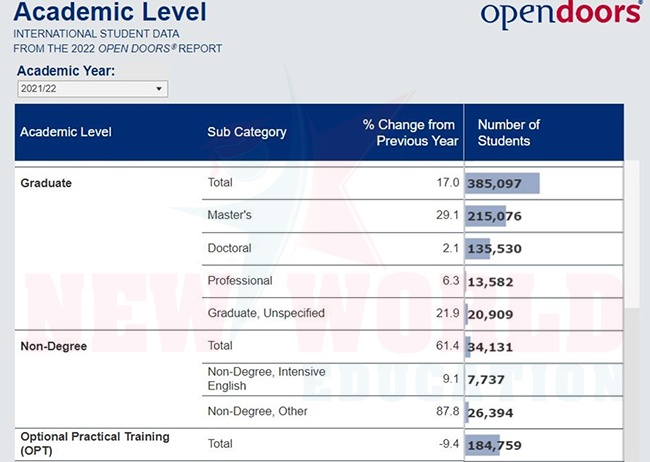Click the Sub Category column header
Screen dimensions: 650x462
(x=246, y=132)
